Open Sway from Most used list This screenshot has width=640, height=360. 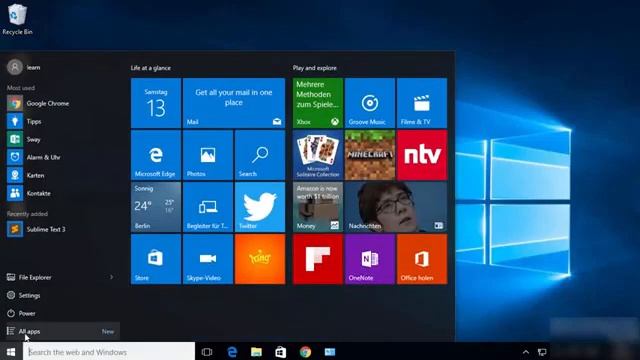click(x=61, y=139)
